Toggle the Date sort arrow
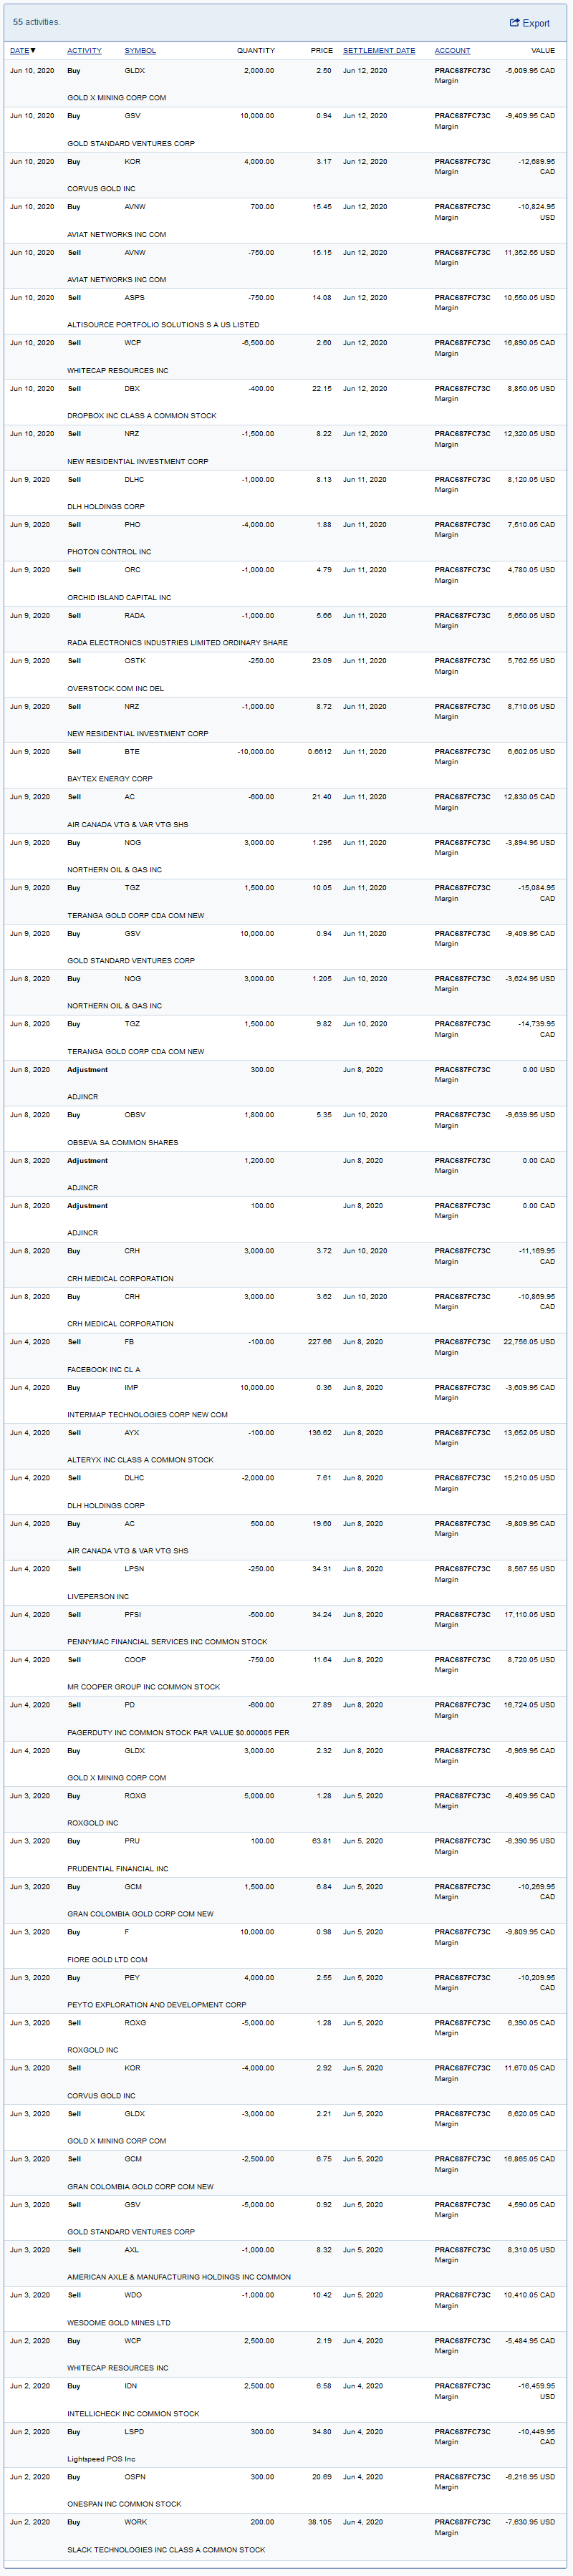 click(33, 50)
